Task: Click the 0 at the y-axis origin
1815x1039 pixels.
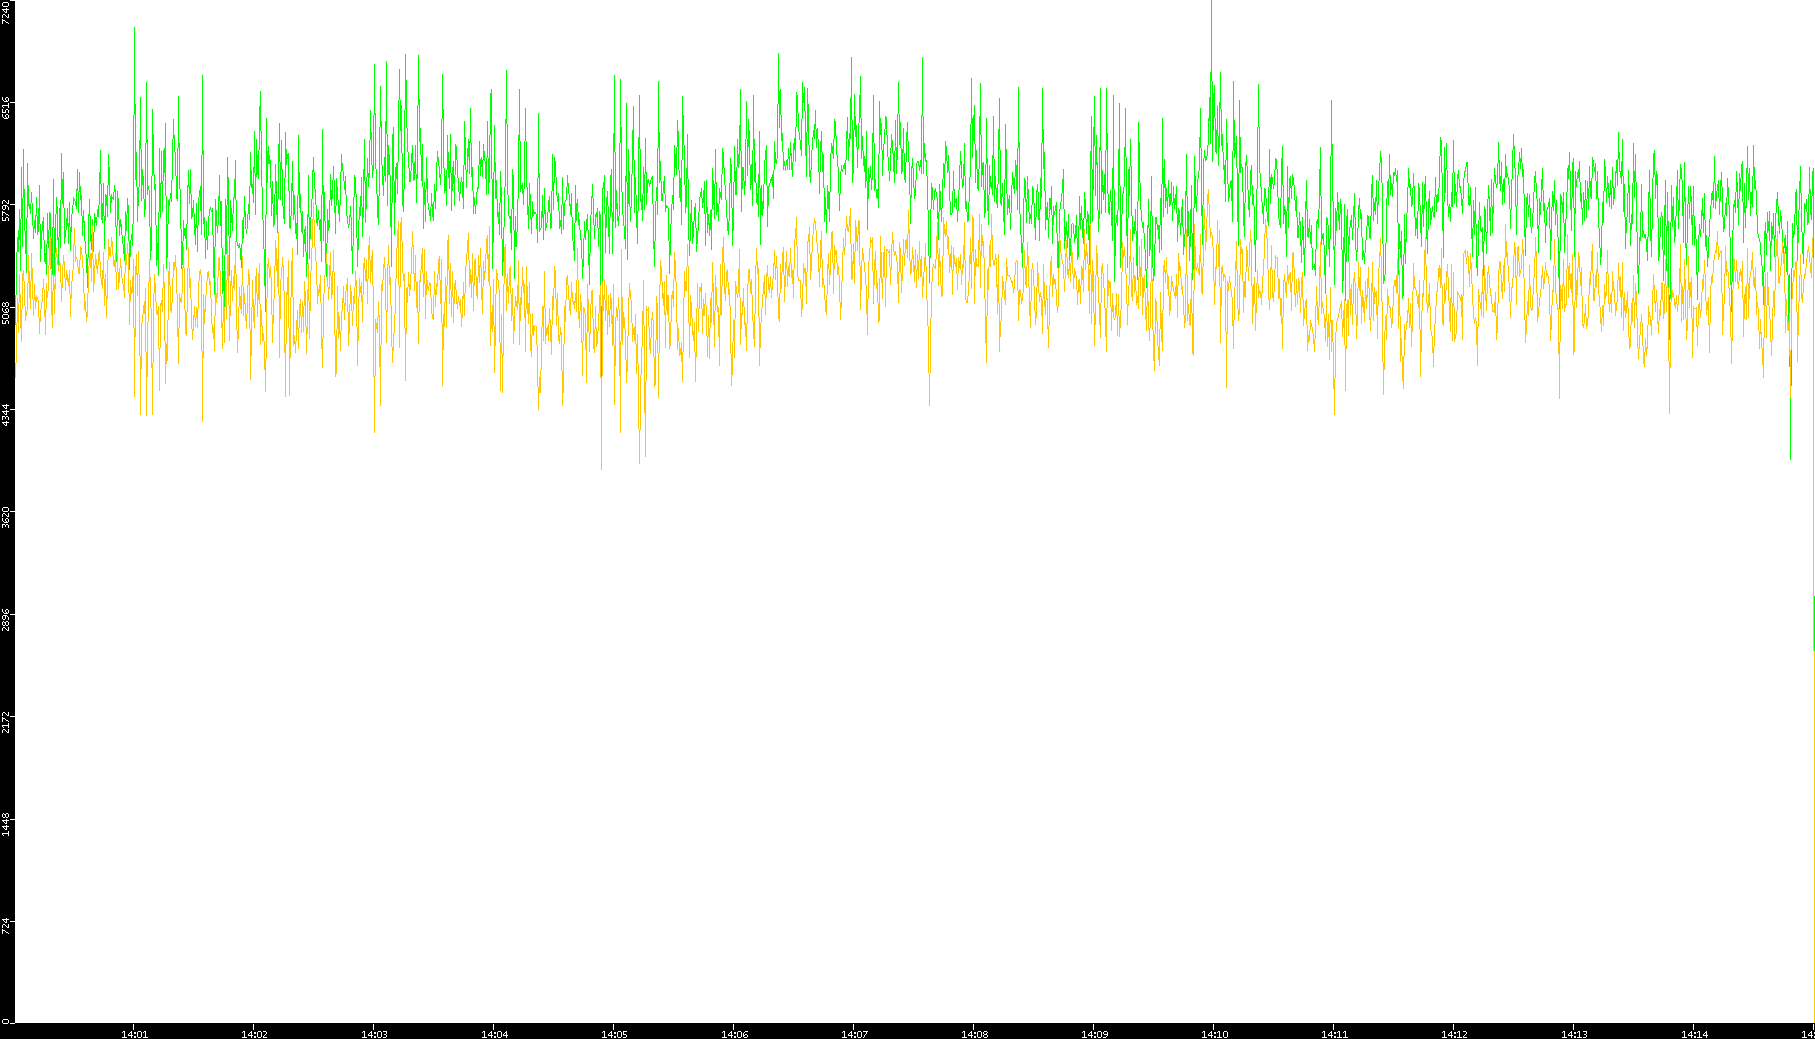Action: point(6,1021)
